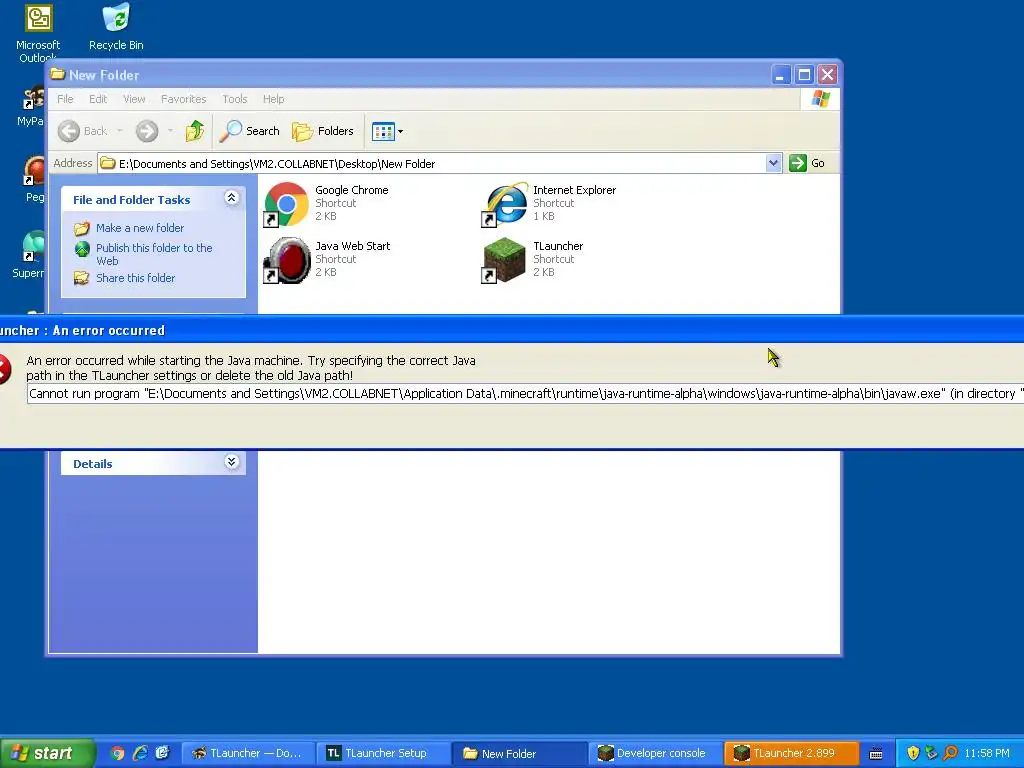Open Search with the magnifier icon

coord(249,131)
